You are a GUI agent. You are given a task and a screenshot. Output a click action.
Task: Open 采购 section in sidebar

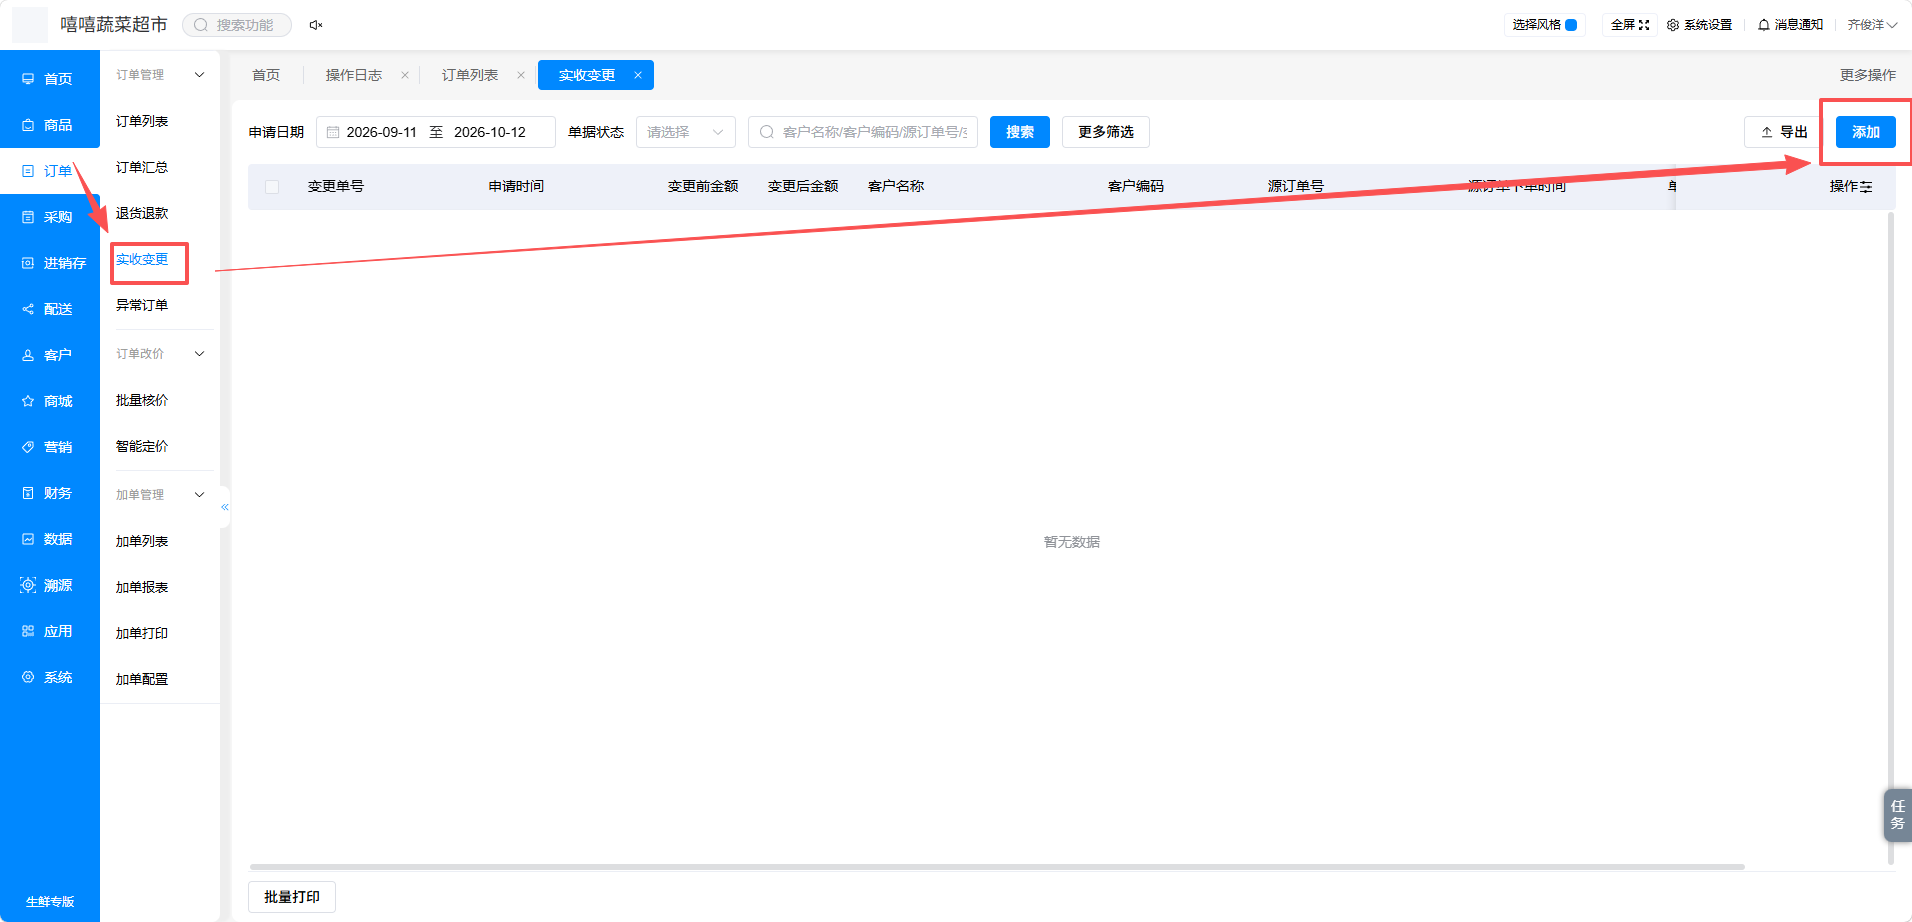click(x=49, y=217)
